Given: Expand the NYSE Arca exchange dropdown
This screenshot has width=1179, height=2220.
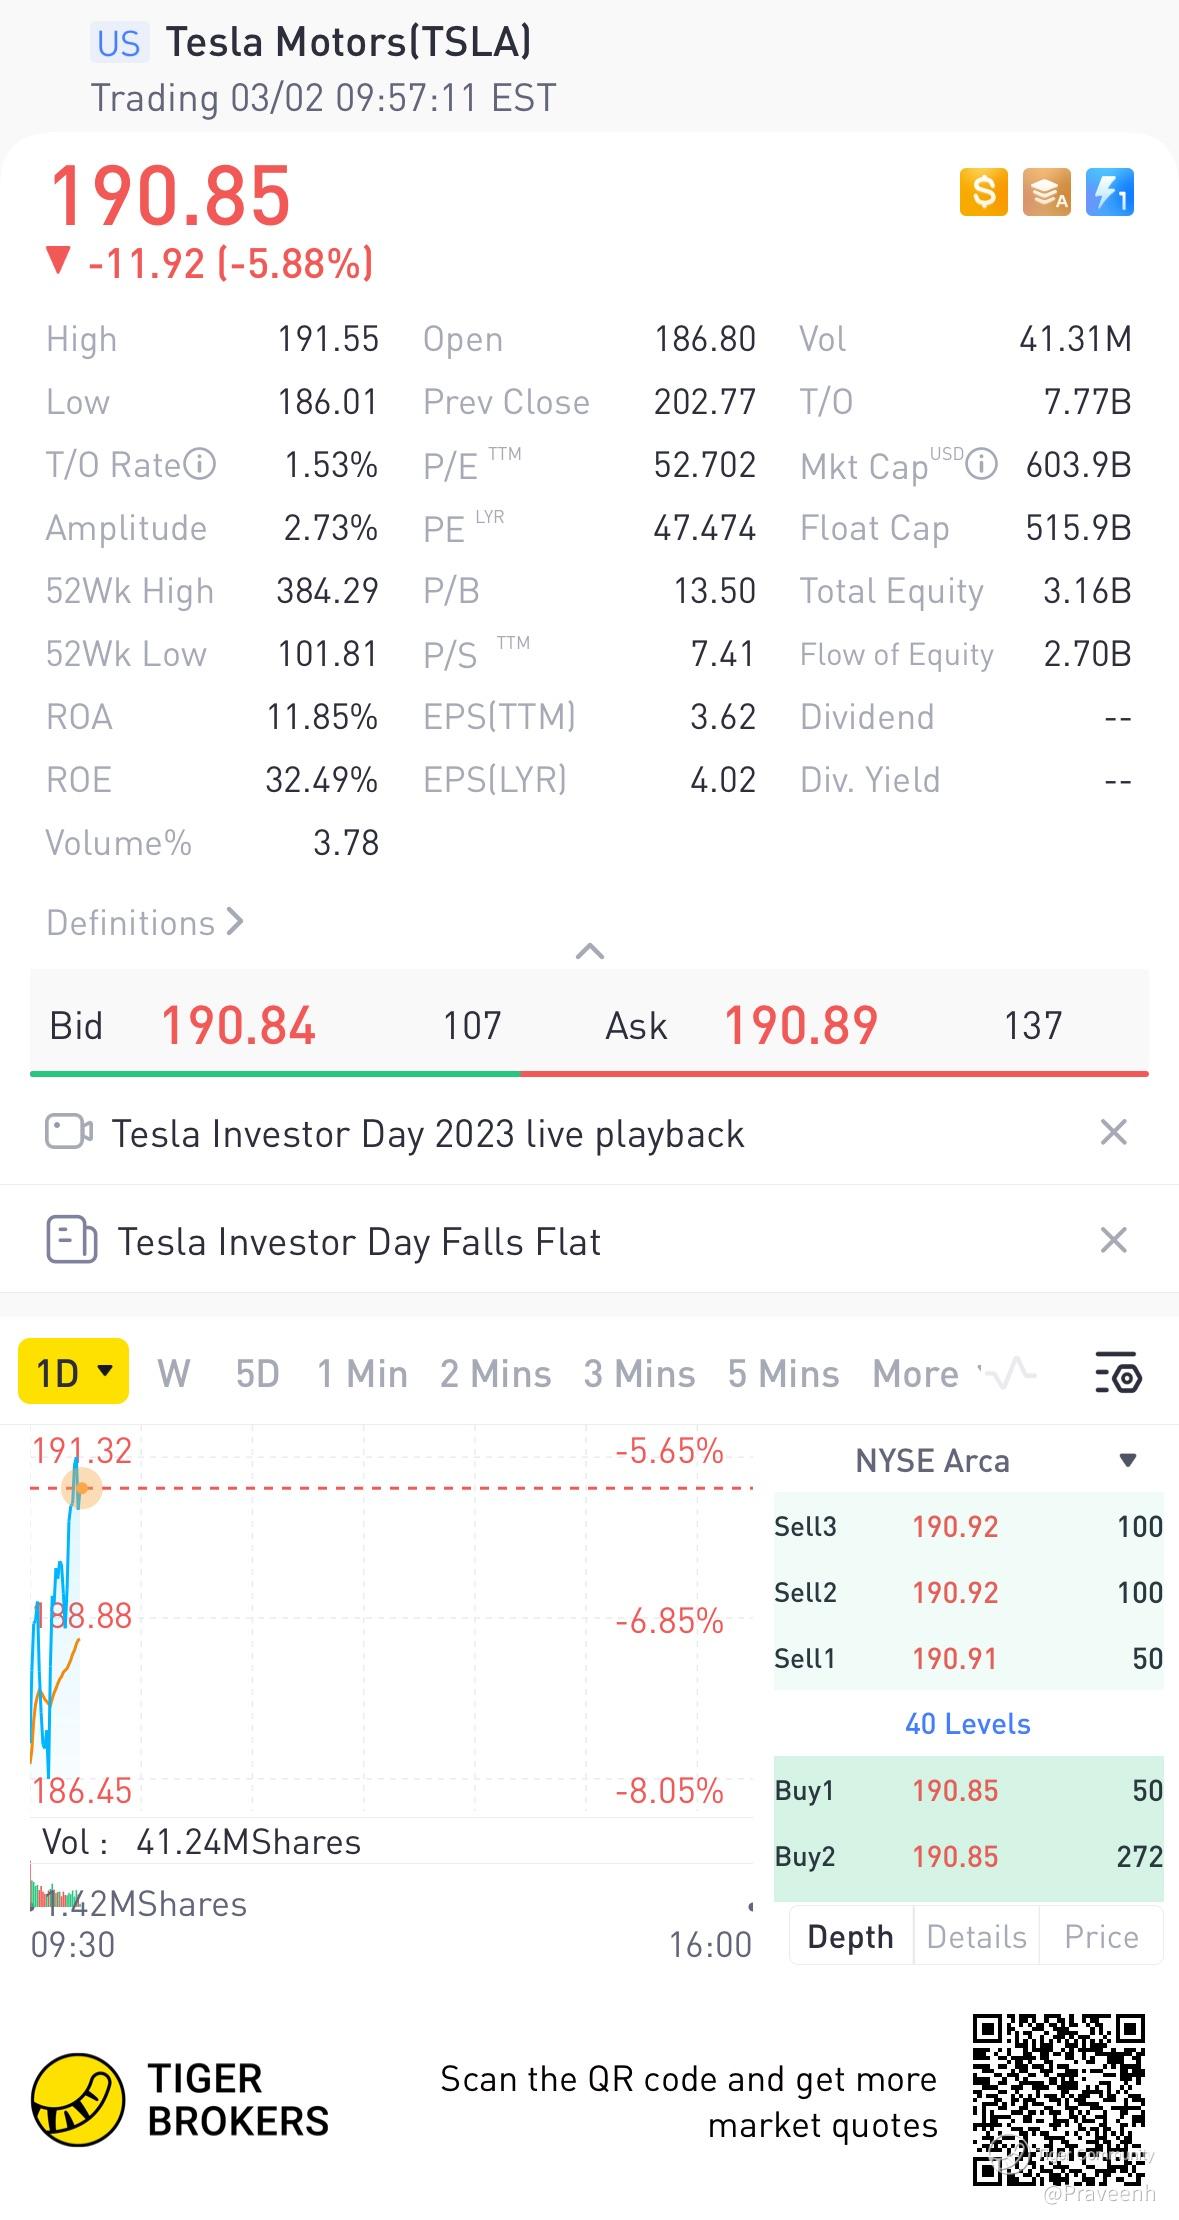Looking at the screenshot, I should (1127, 1461).
